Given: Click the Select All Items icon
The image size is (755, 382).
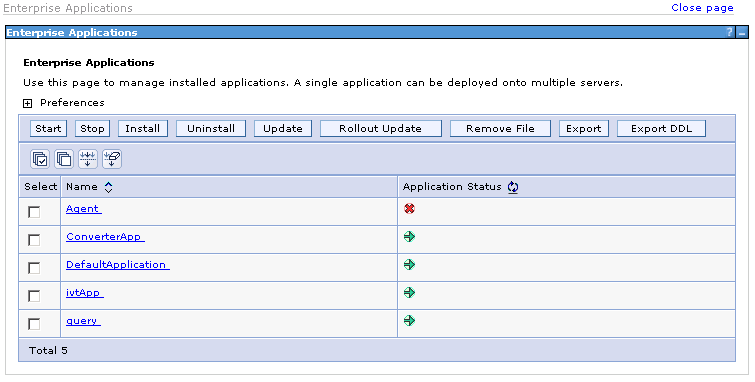Looking at the screenshot, I should [x=40, y=159].
